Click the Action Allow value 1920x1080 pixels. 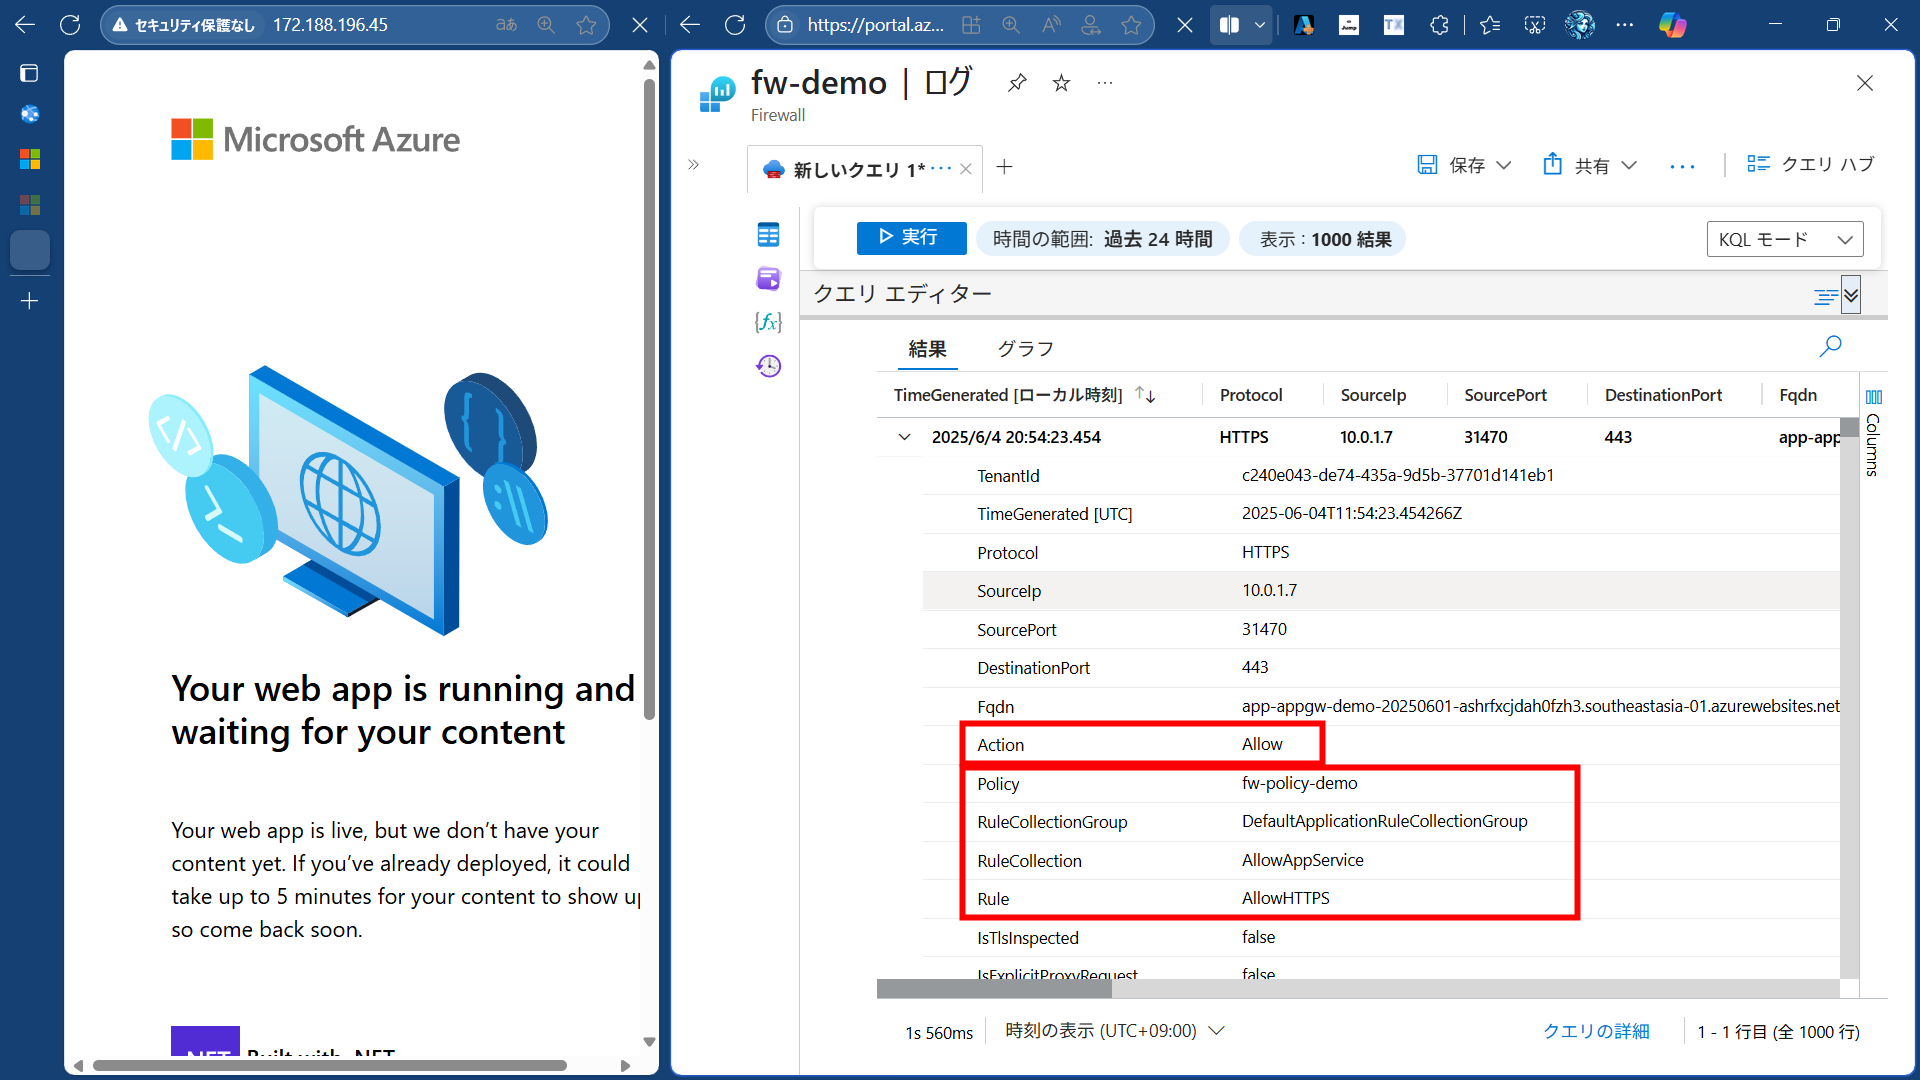pyautogui.click(x=1262, y=744)
